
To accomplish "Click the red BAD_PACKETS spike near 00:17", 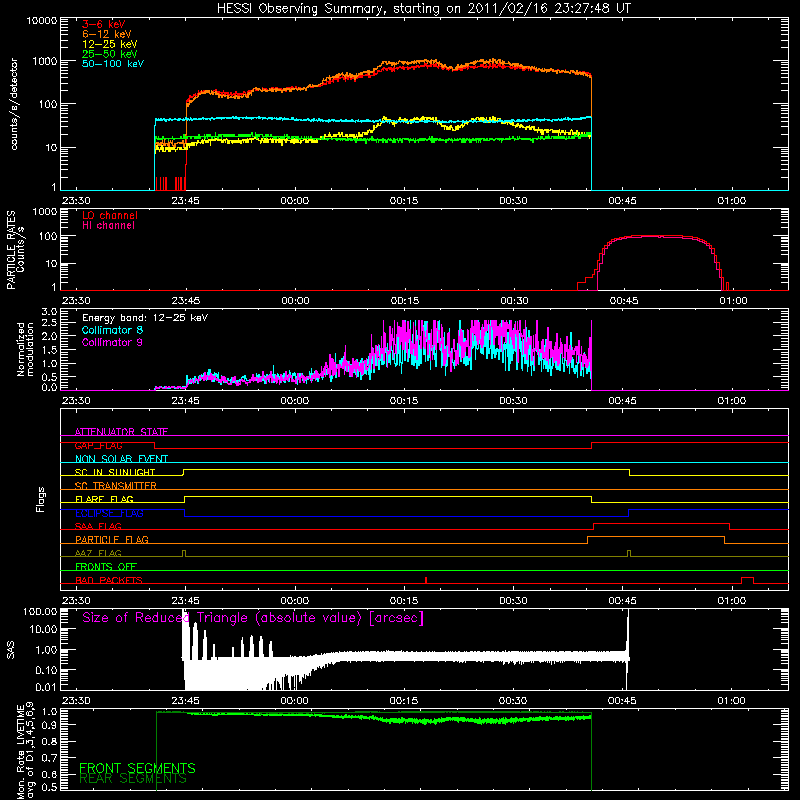I will click(x=426, y=580).
